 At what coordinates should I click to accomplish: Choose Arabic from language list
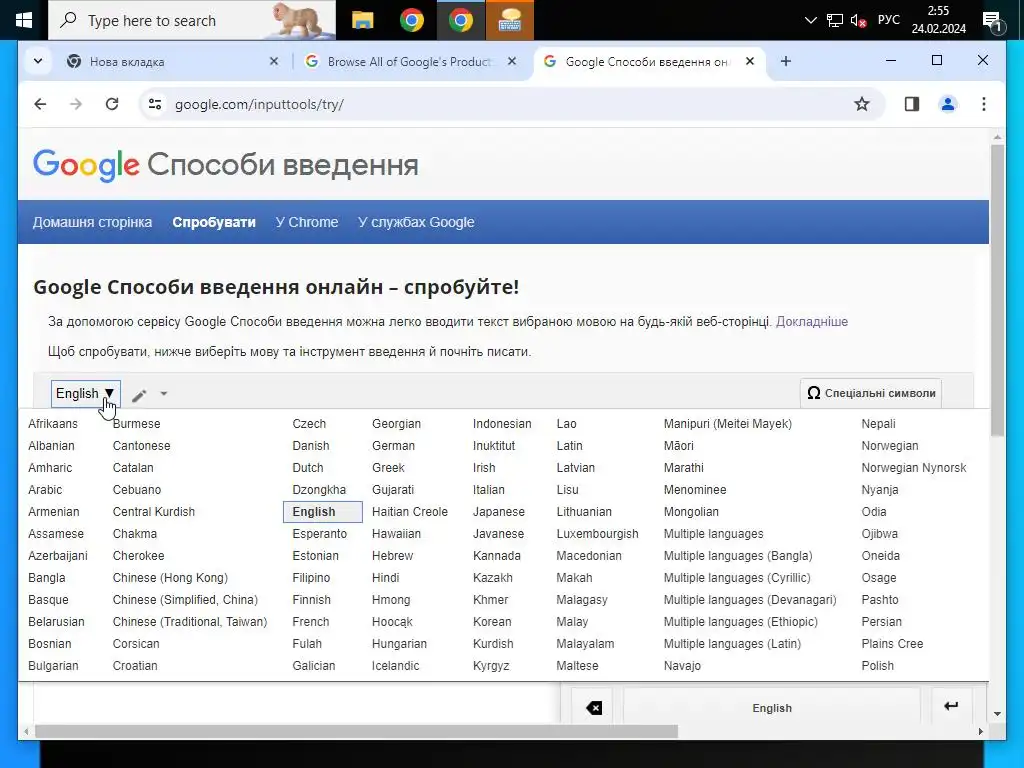45,490
